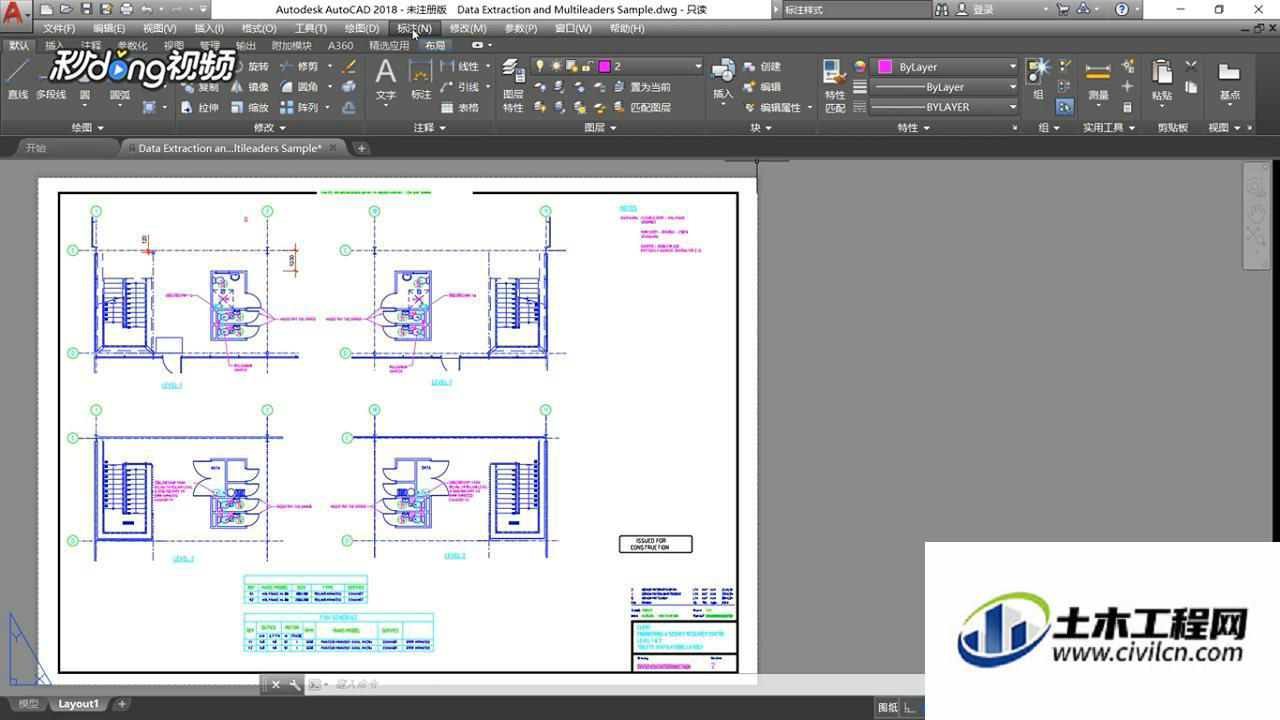Toggle the group selection button in 组 panel
Image resolution: width=1280 pixels, height=720 pixels.
(1064, 107)
